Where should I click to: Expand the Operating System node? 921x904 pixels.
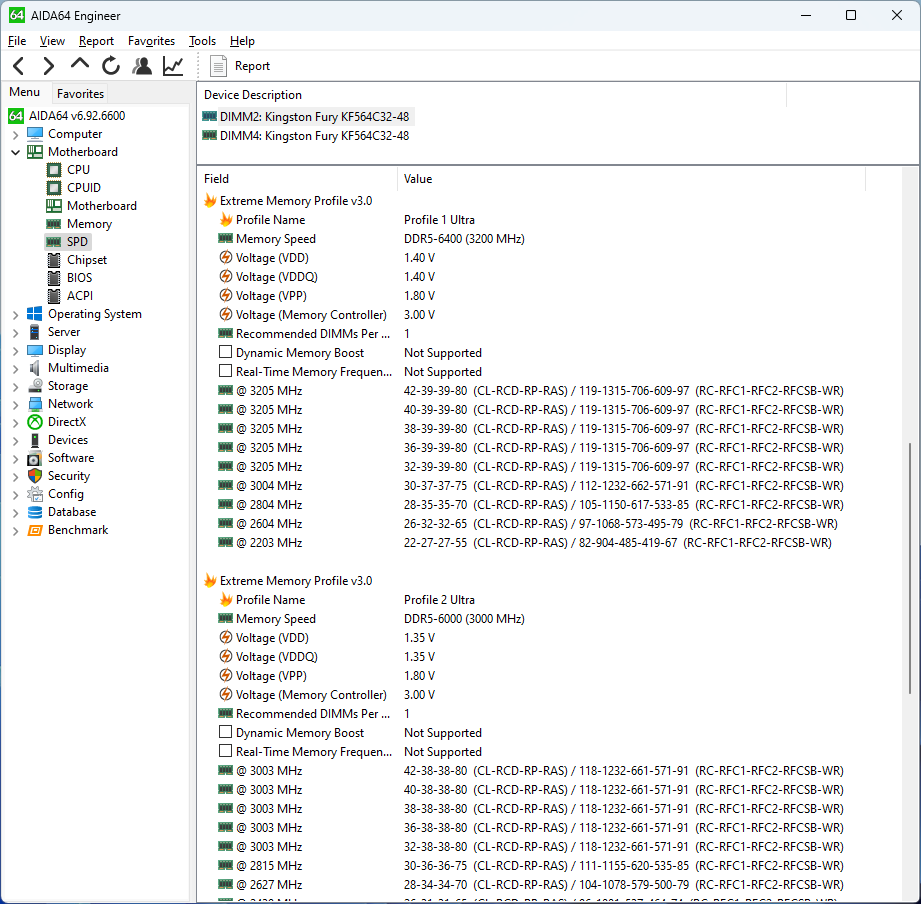click(15, 315)
